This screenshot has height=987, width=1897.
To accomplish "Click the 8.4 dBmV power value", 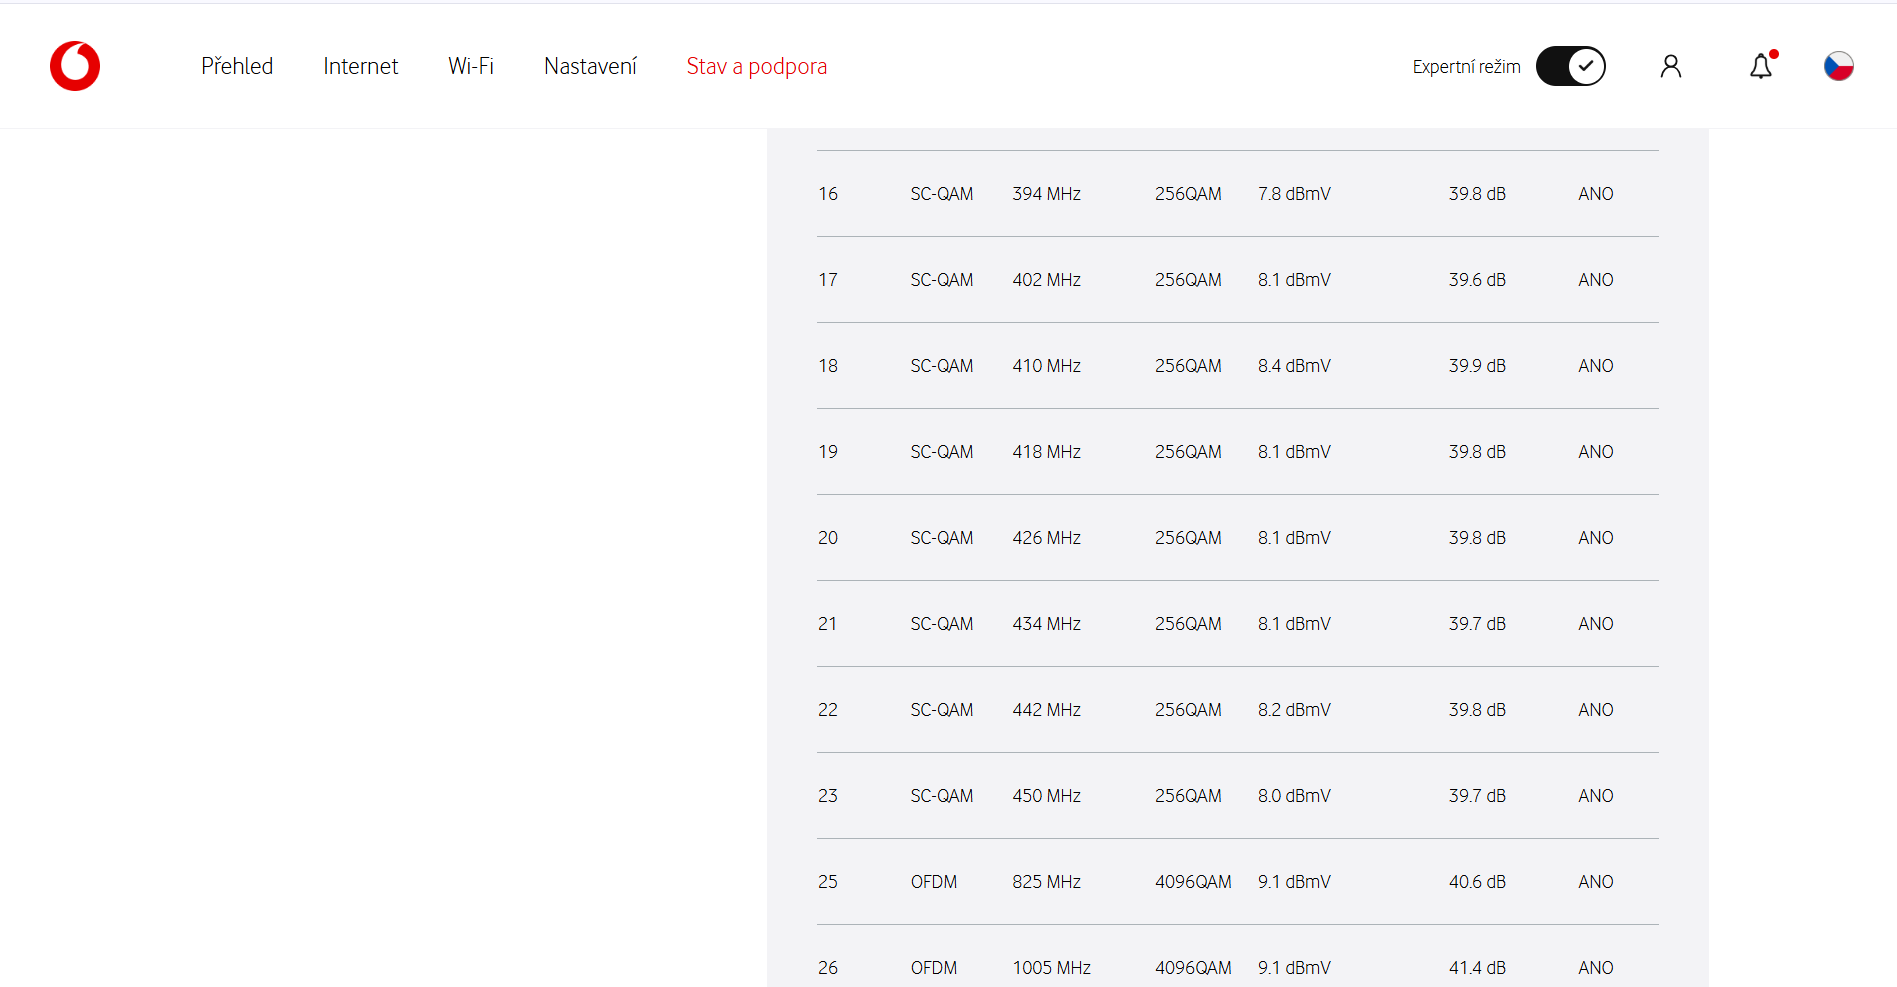I will click(1294, 366).
